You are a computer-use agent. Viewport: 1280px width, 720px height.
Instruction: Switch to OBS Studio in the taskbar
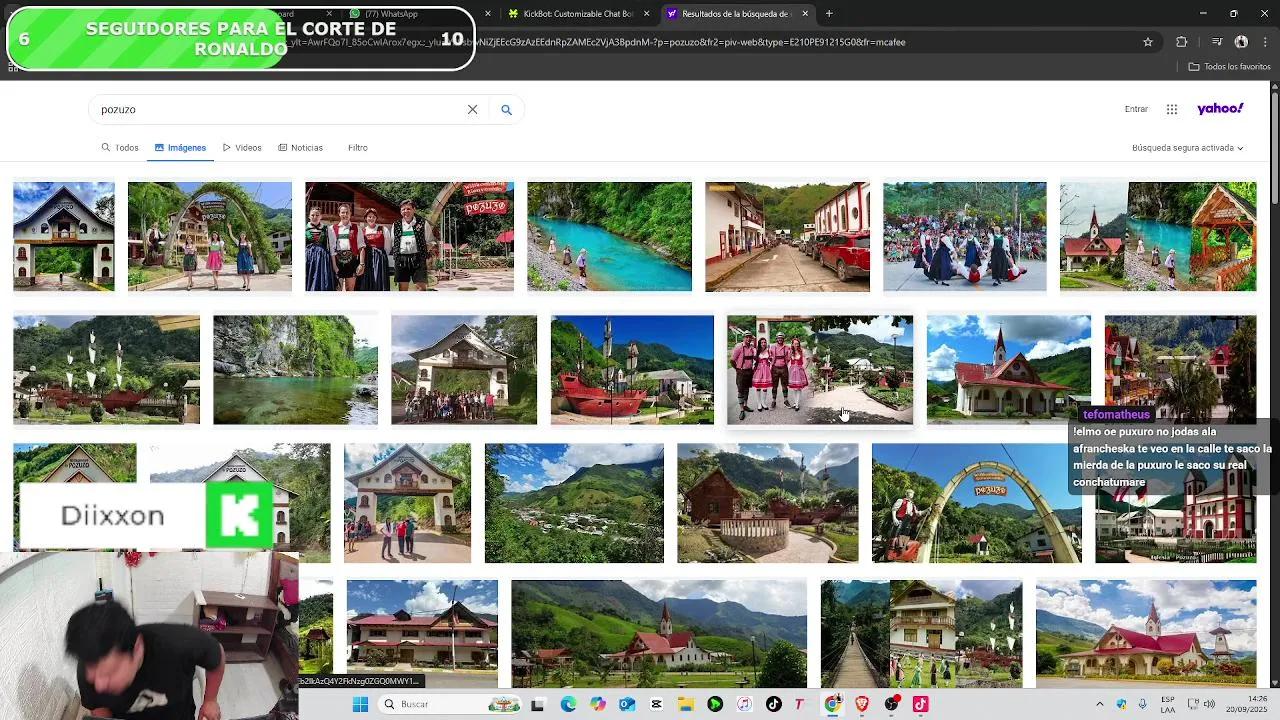coord(891,704)
